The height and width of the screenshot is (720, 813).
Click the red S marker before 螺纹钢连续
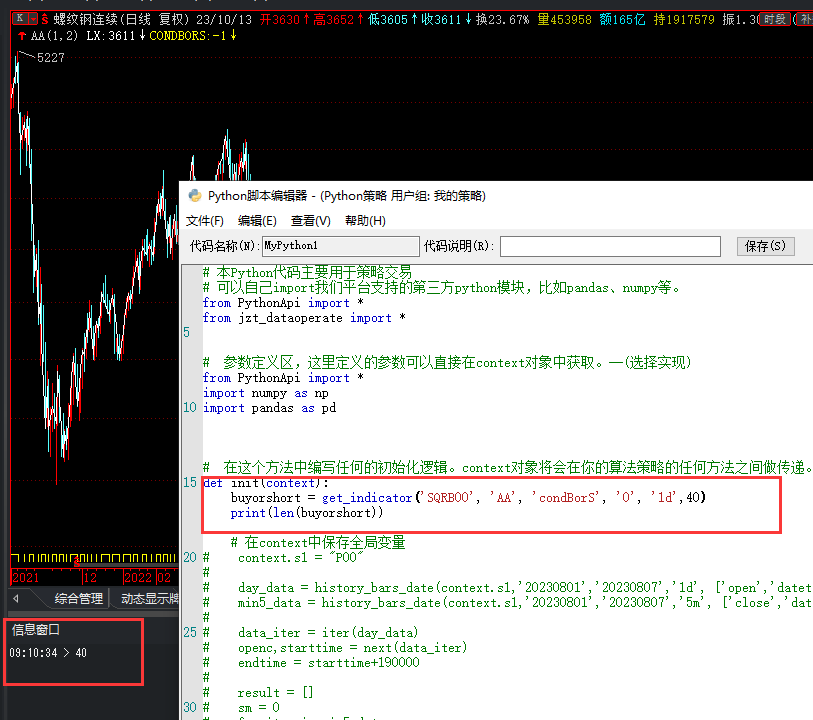click(45, 20)
